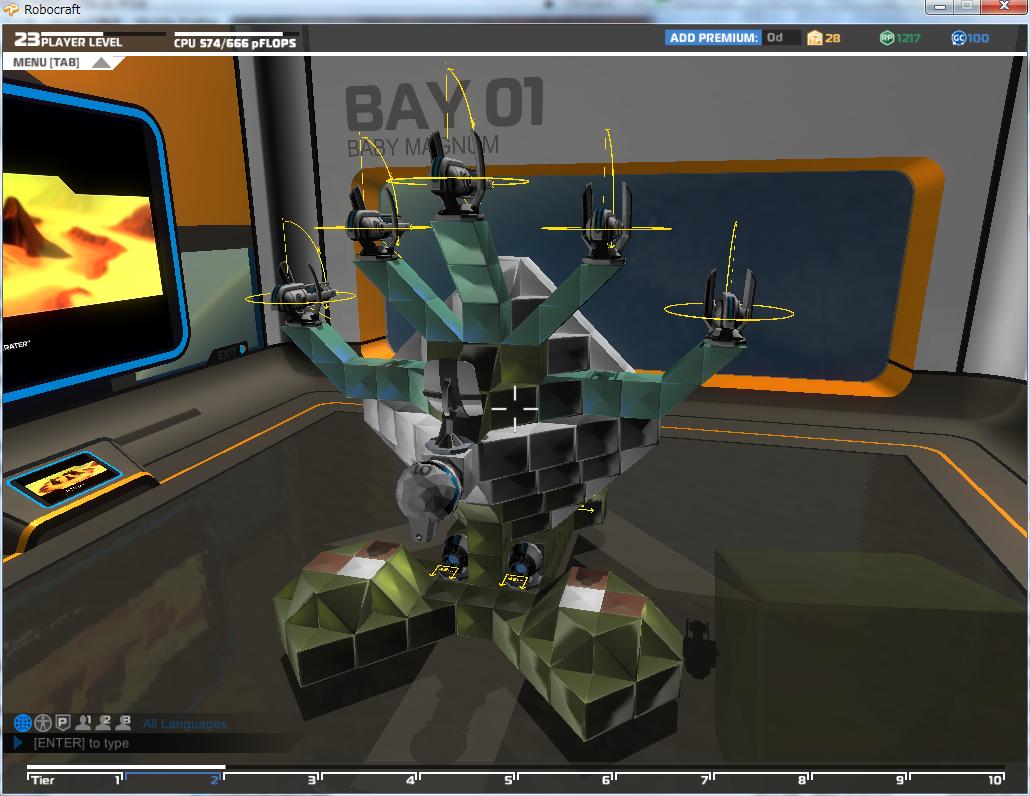This screenshot has width=1030, height=796.
Task: Click the Tier 3 segment
Action: point(271,779)
